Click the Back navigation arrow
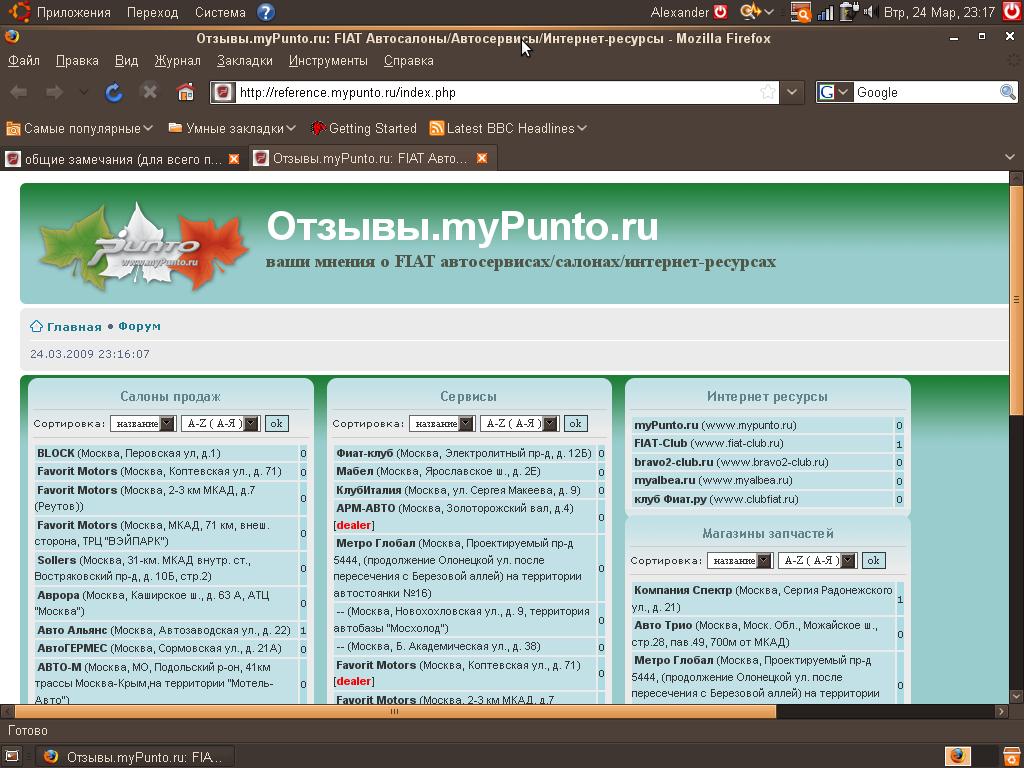 click(19, 92)
